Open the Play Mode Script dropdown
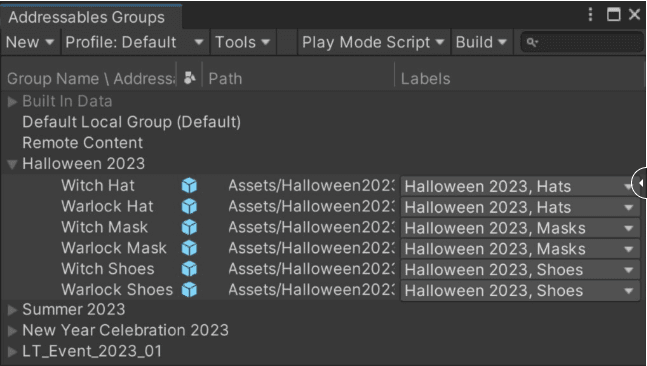 [373, 42]
